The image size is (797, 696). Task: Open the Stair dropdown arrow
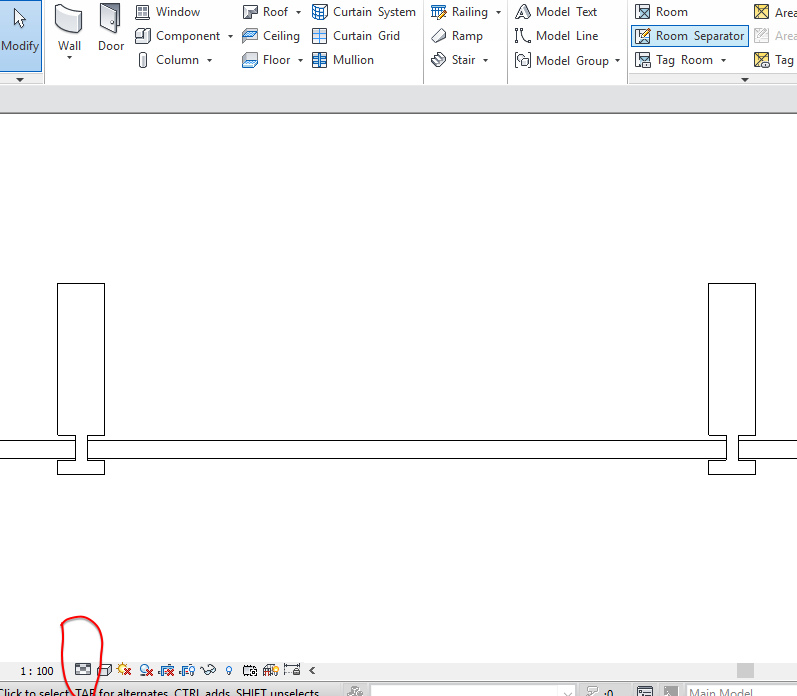485,60
